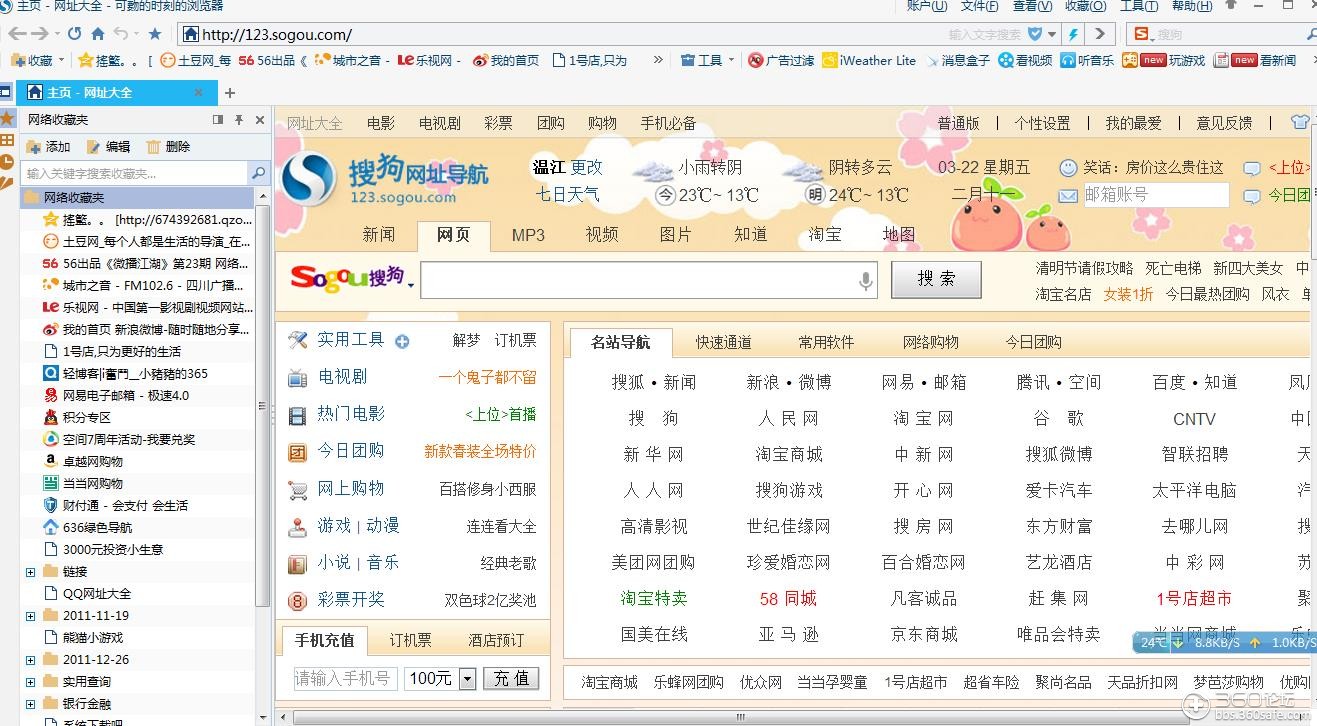
Task: Open the home page via toolbar house icon
Action: (98, 33)
